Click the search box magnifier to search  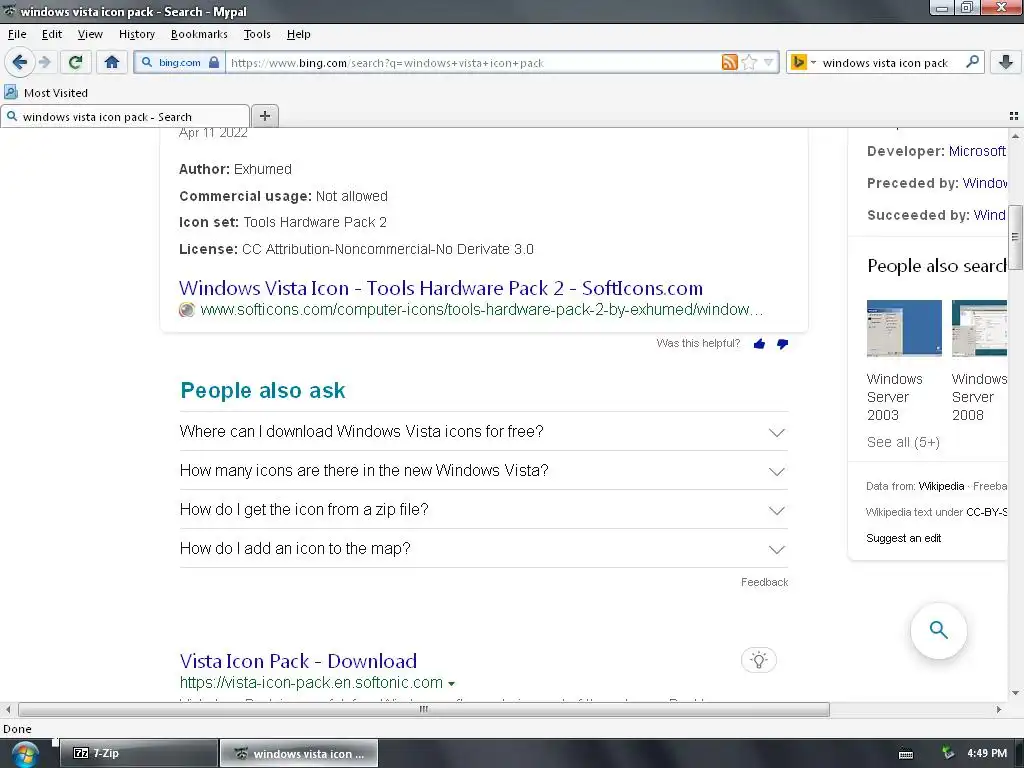click(972, 62)
